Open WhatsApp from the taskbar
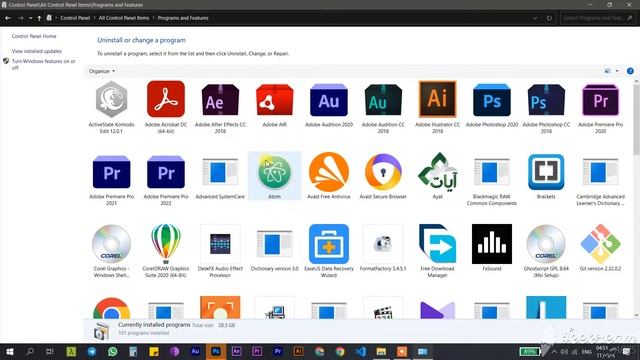The image size is (640, 360). pyautogui.click(x=113, y=351)
